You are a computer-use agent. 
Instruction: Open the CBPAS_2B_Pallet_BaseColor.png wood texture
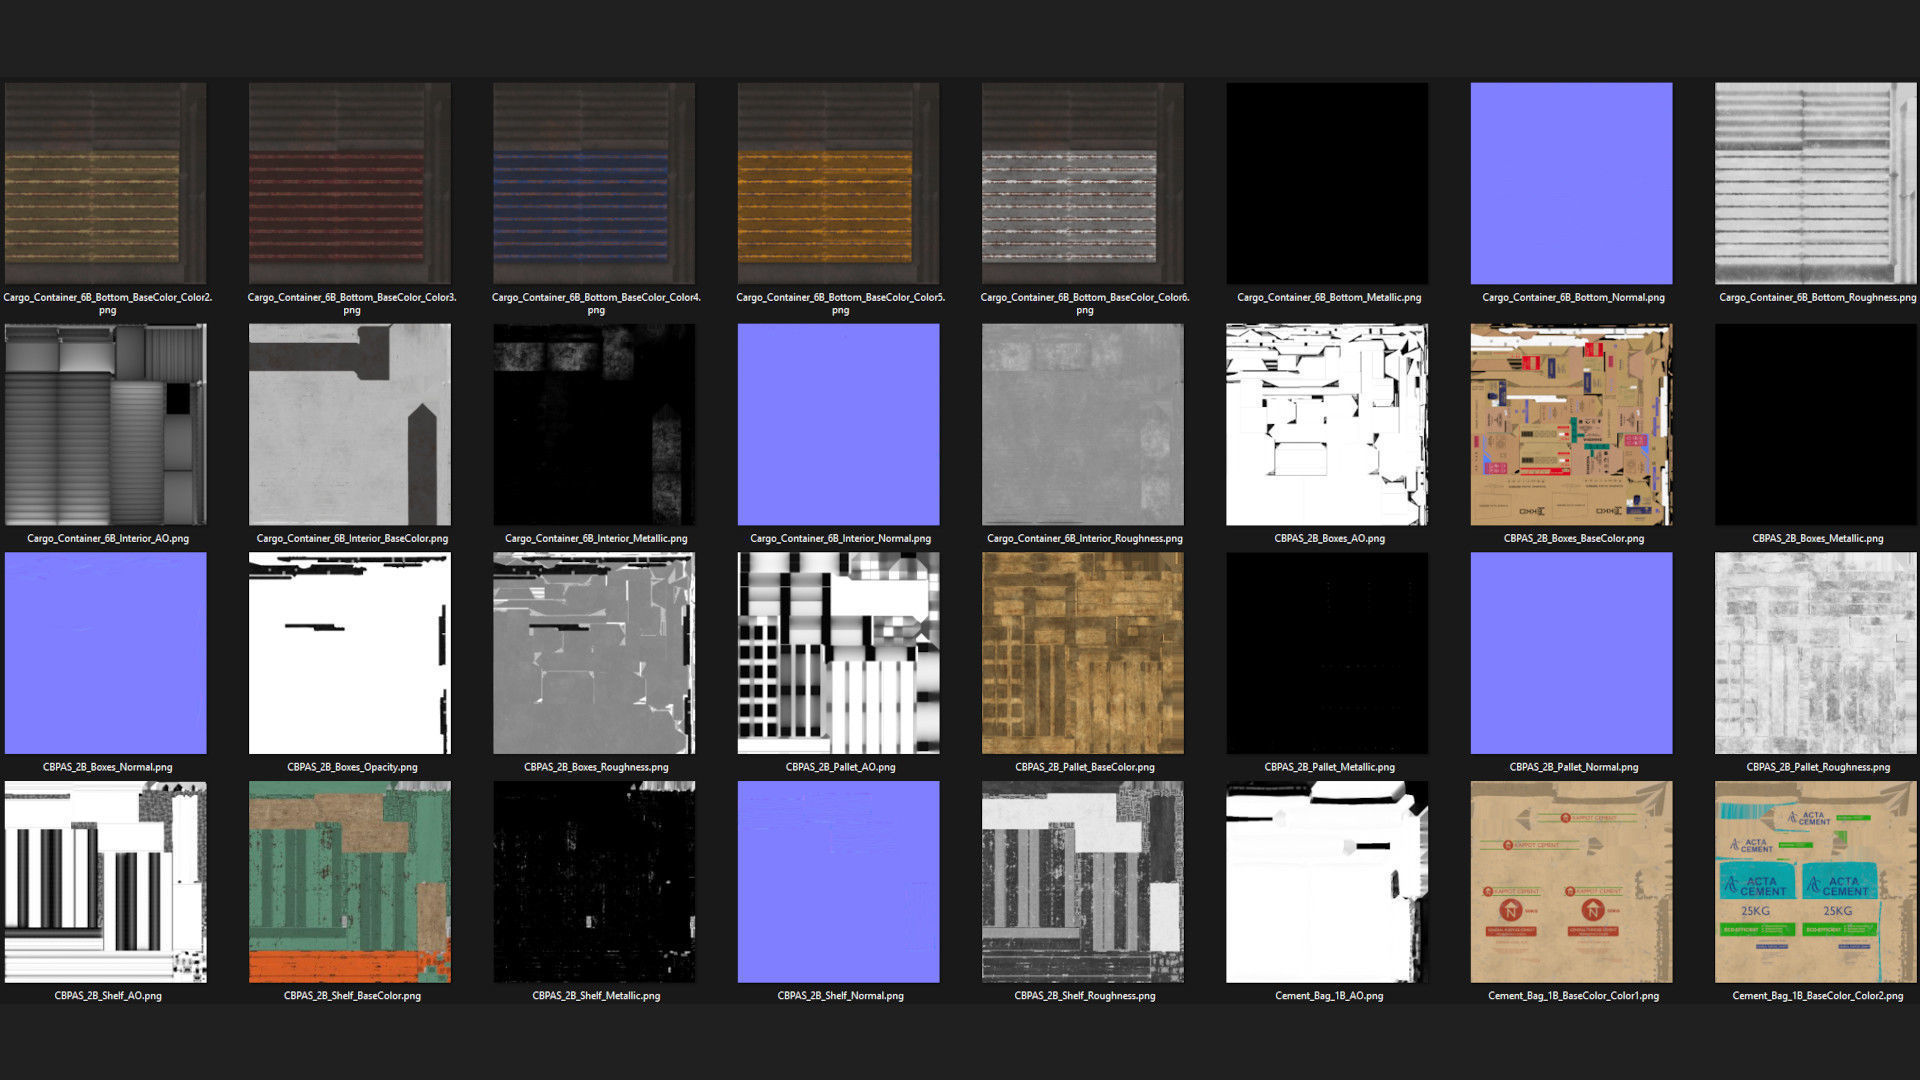click(x=1082, y=653)
